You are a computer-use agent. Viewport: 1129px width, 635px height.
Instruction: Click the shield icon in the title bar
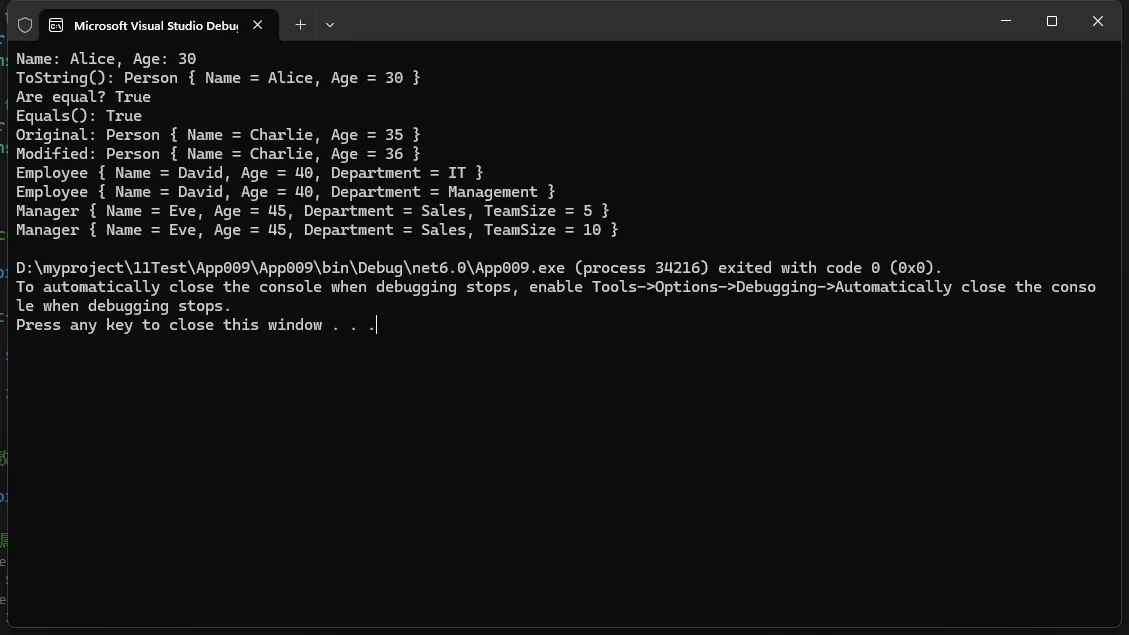(x=25, y=25)
